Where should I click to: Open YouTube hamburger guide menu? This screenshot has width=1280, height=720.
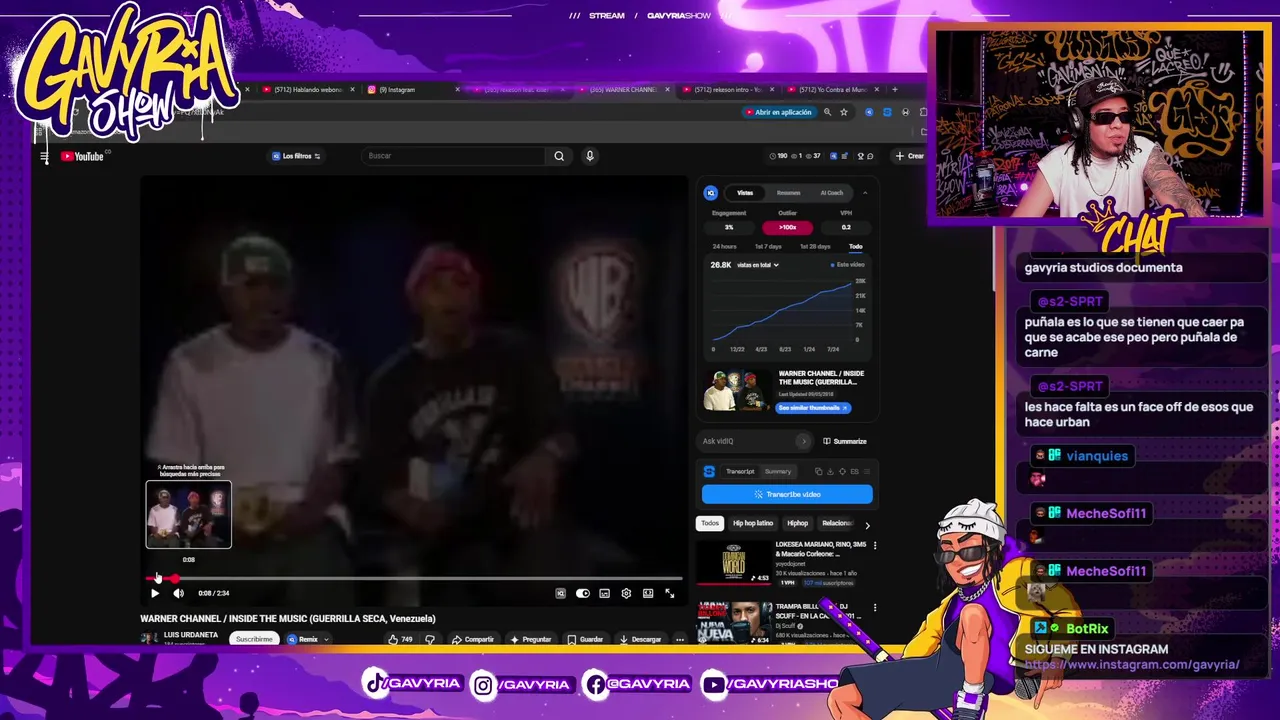tap(44, 156)
